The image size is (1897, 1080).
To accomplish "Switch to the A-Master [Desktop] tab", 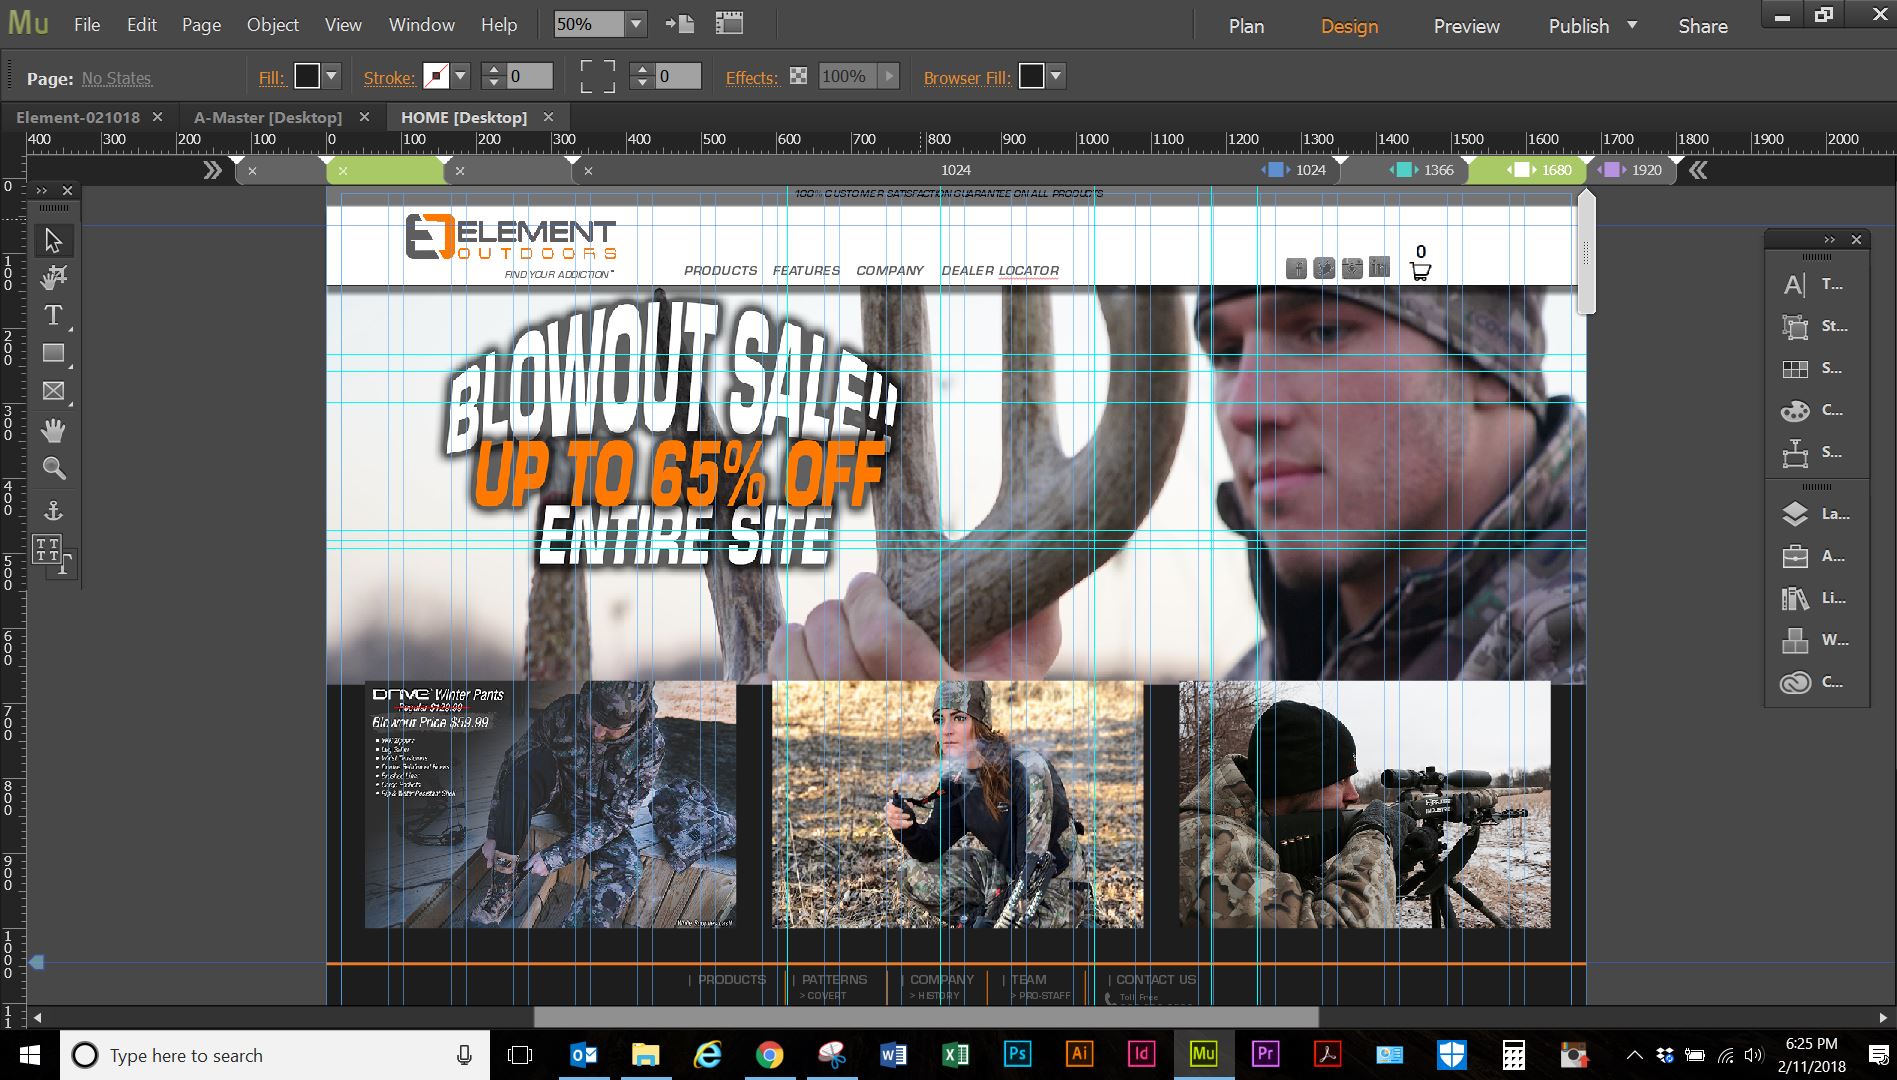I will 267,117.
